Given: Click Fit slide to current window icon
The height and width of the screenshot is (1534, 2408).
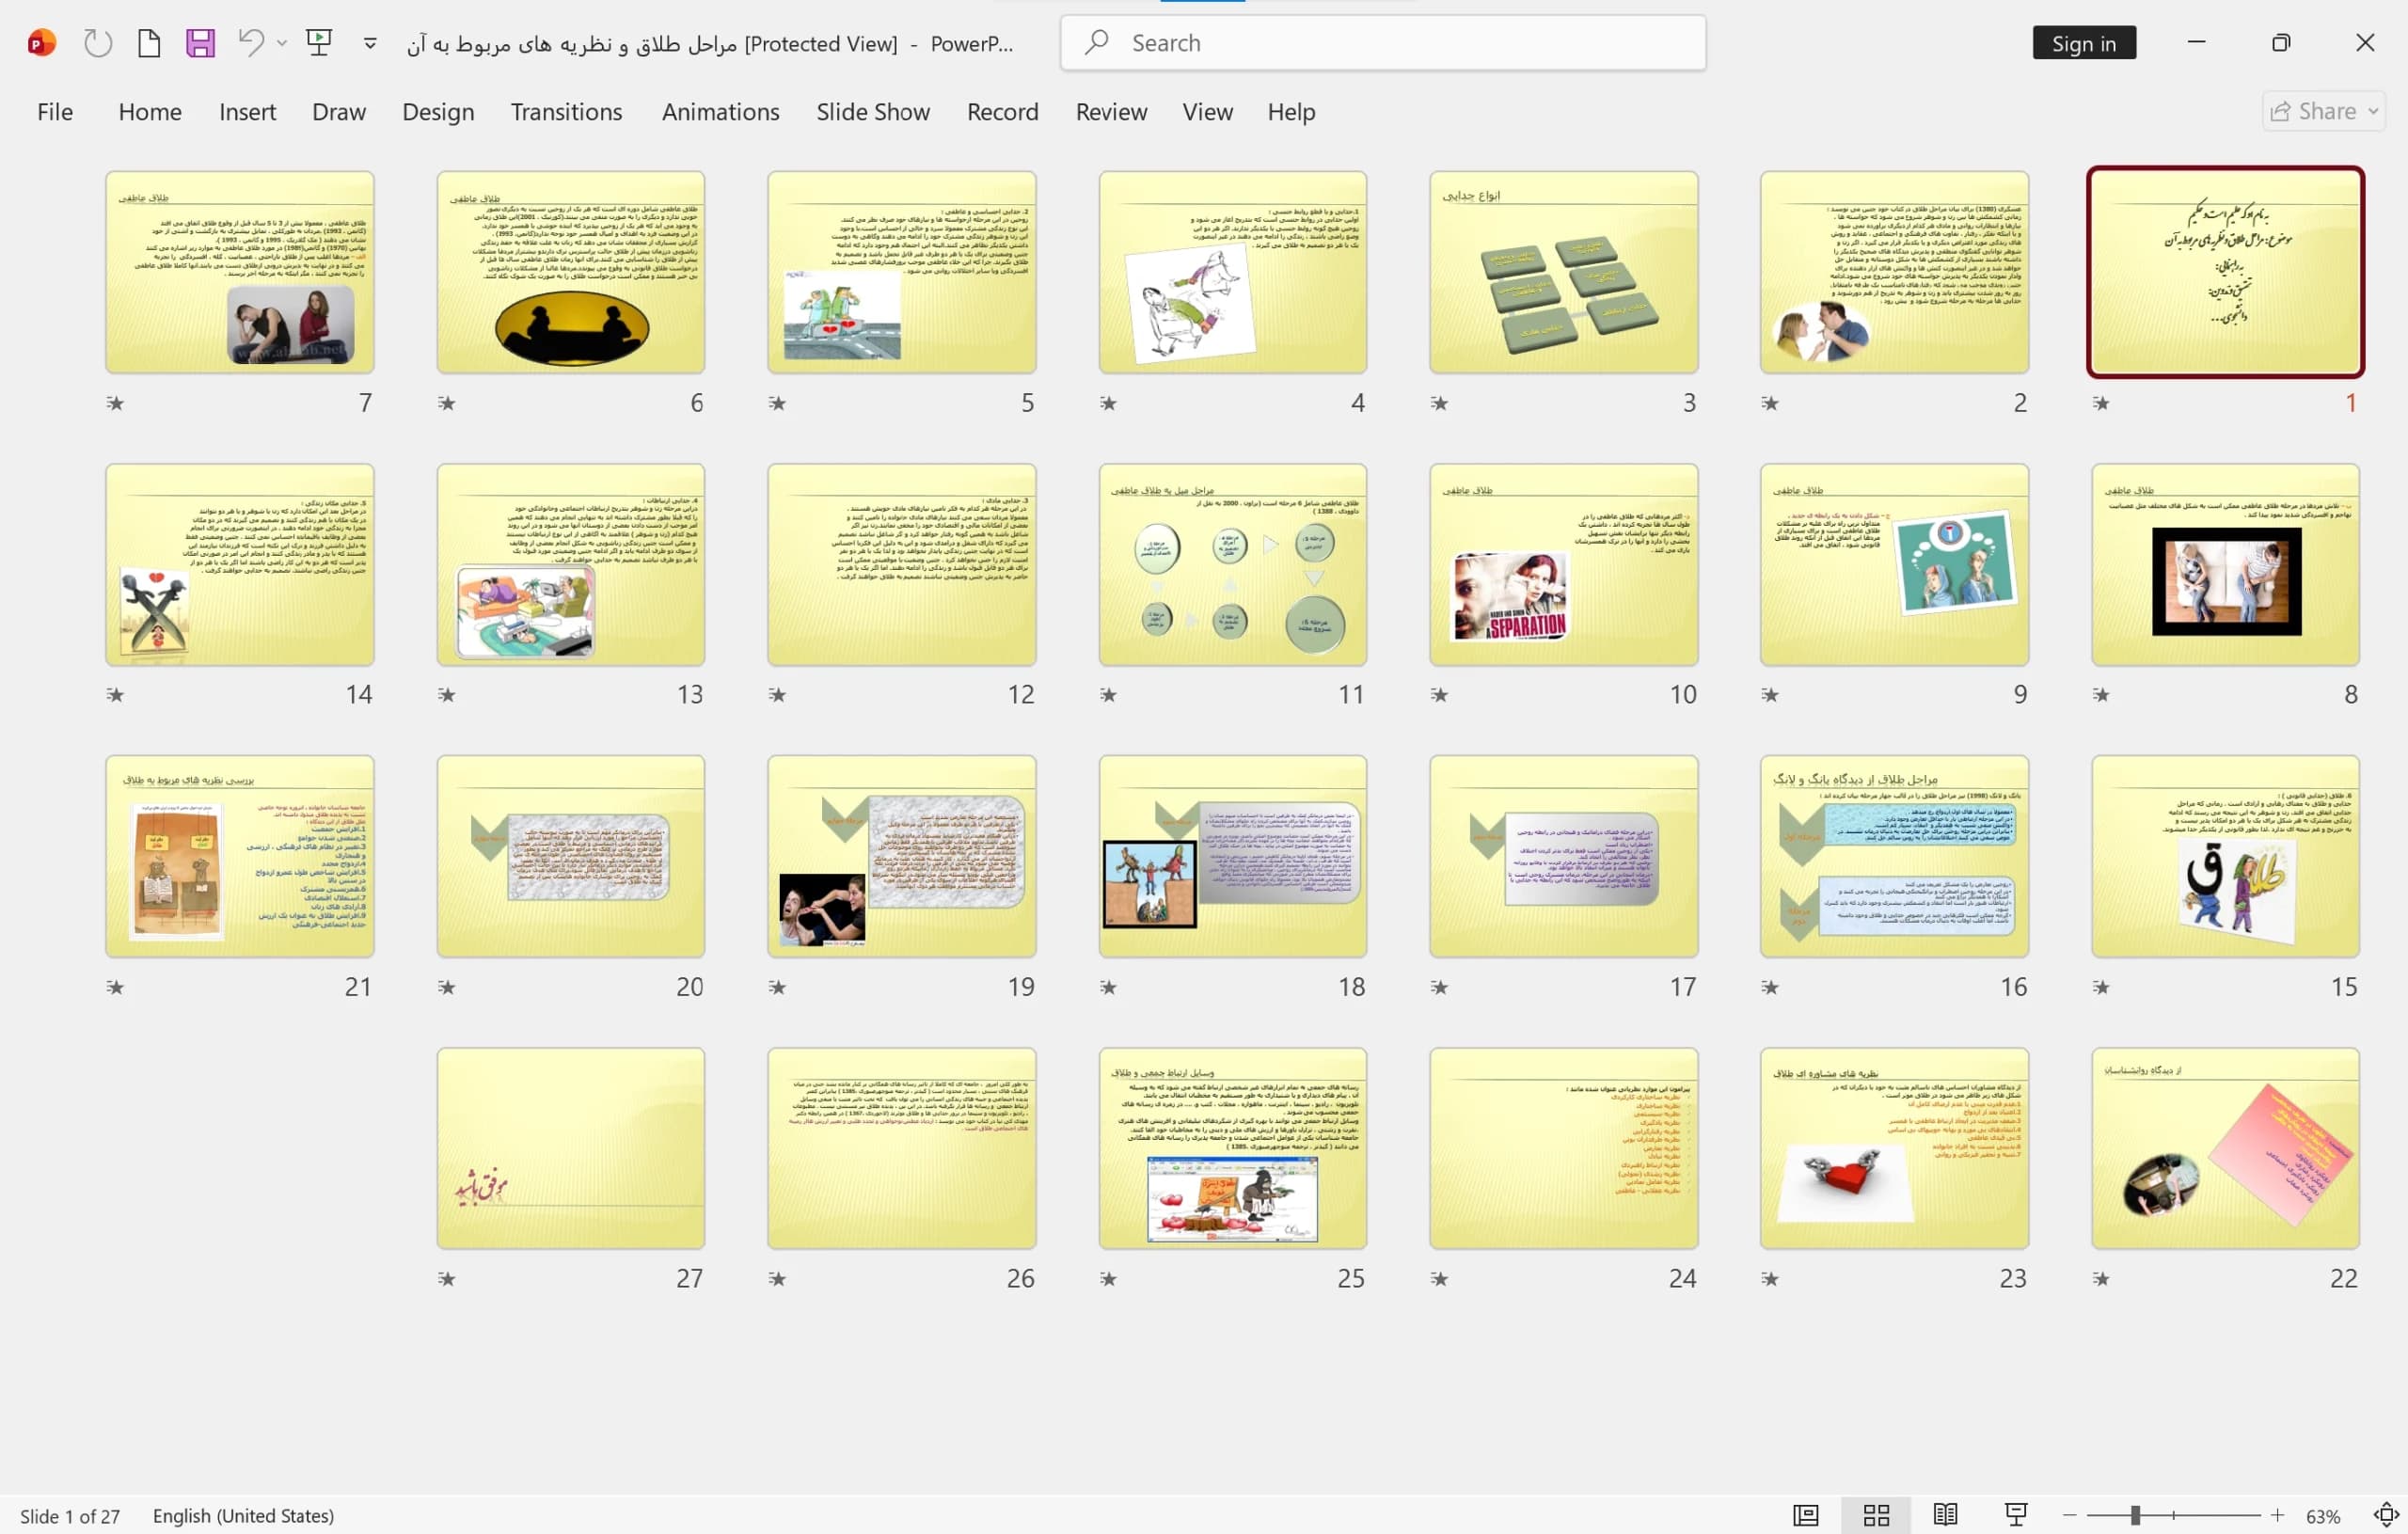Looking at the screenshot, I should (2386, 1515).
